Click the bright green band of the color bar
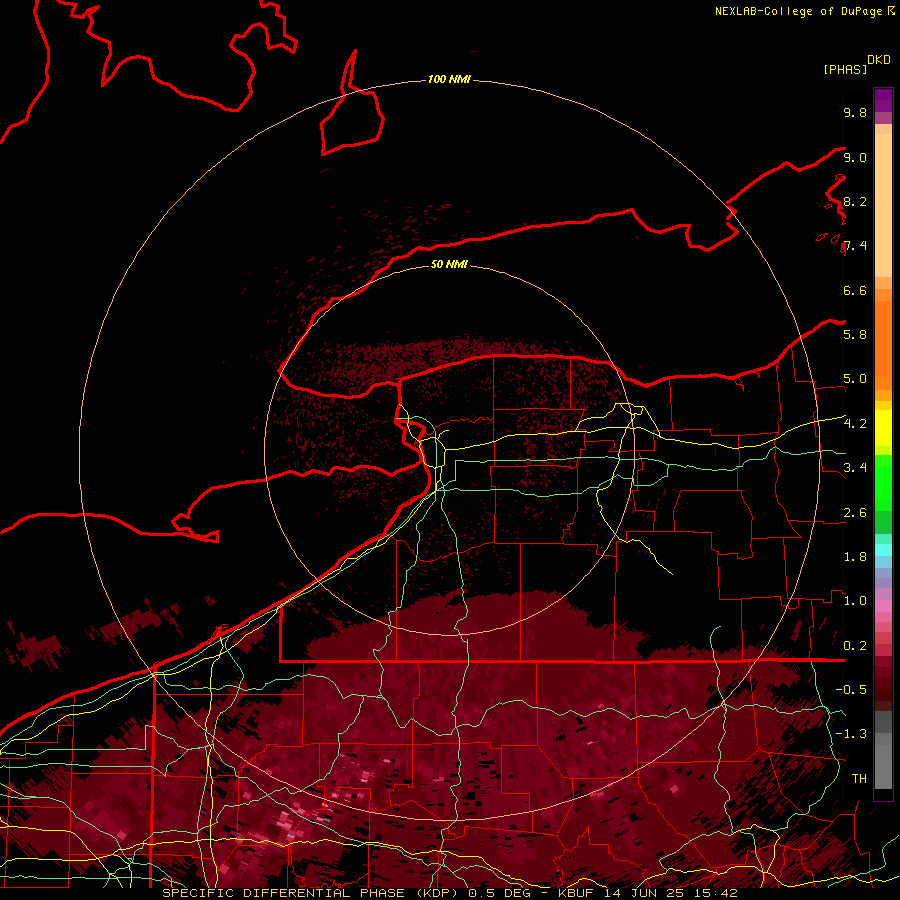 883,482
